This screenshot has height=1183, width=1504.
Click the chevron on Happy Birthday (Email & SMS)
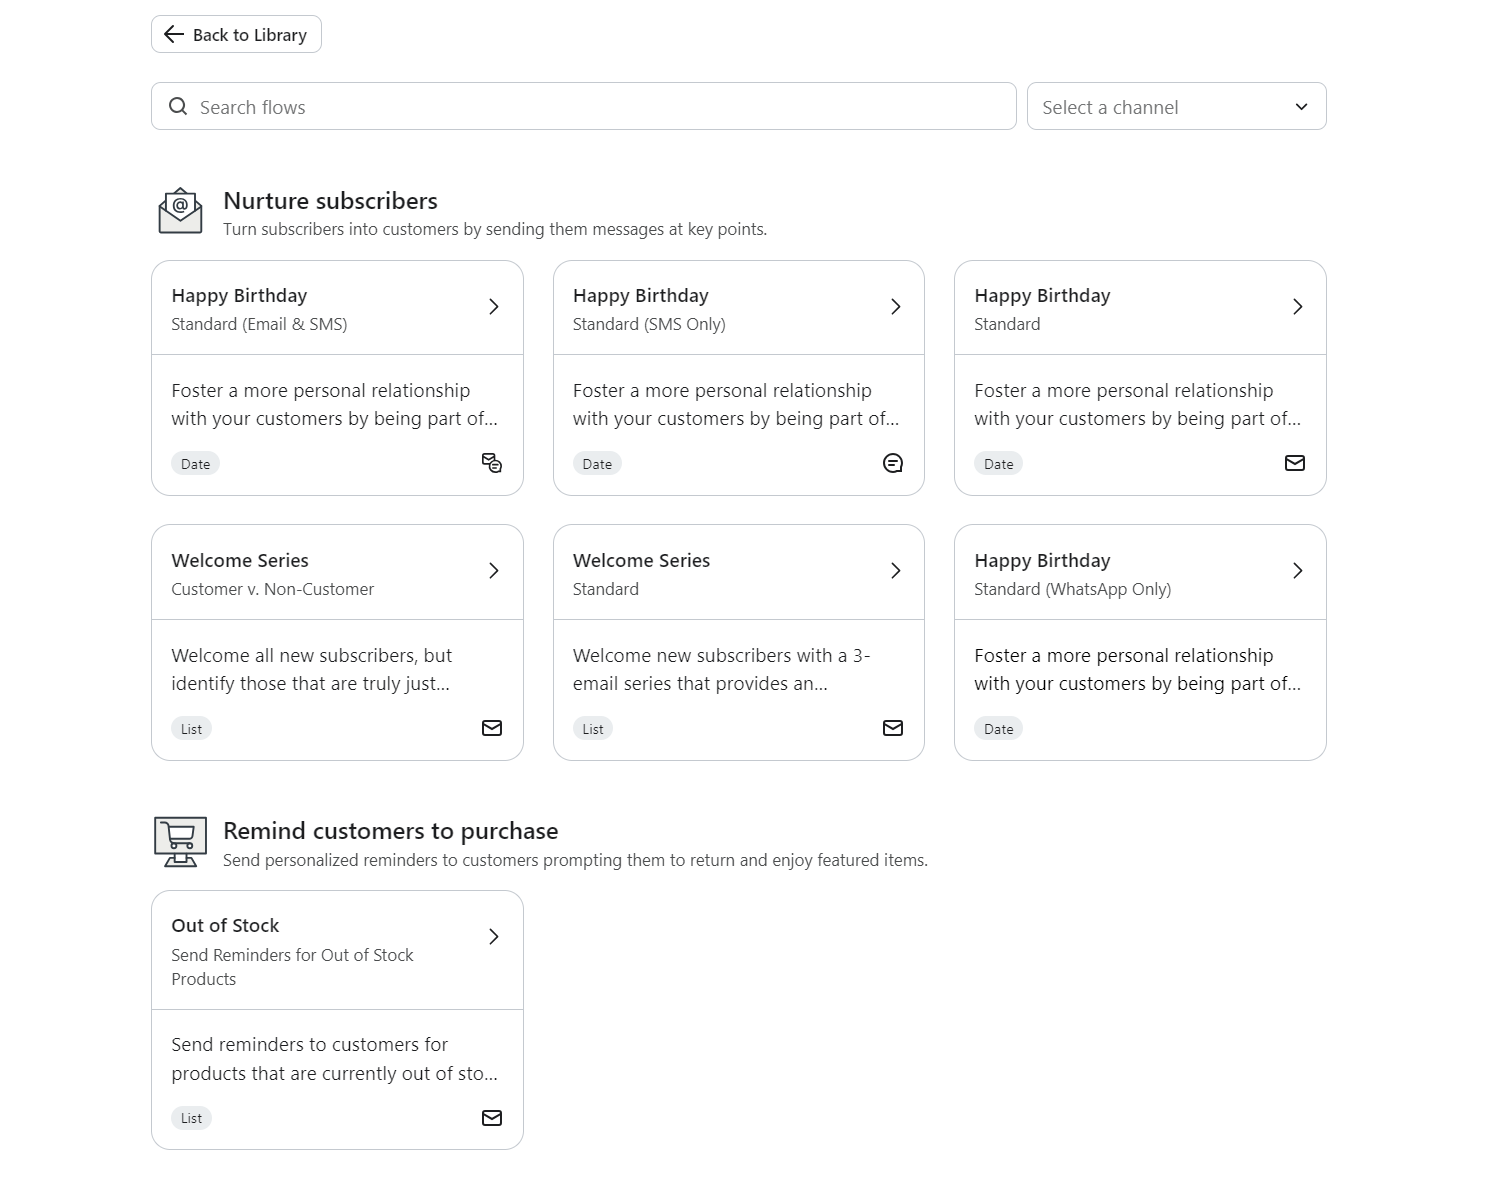(x=494, y=306)
